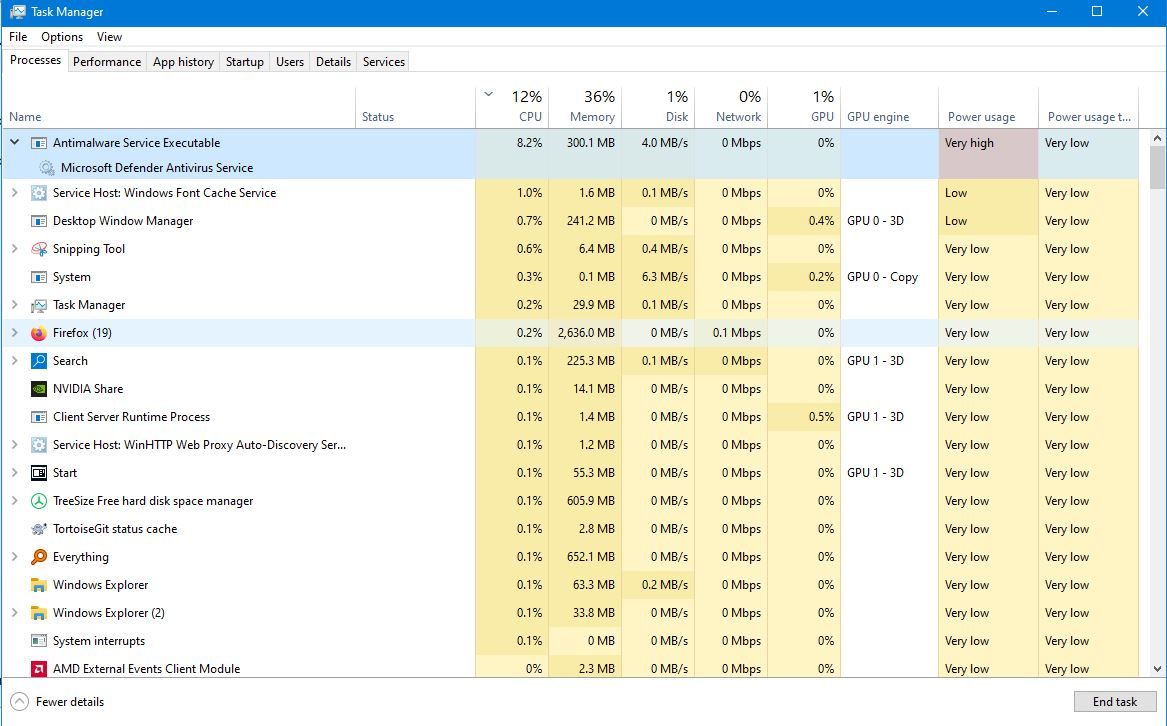Expand the Start process
This screenshot has height=726, width=1167.
pyautogui.click(x=14, y=473)
